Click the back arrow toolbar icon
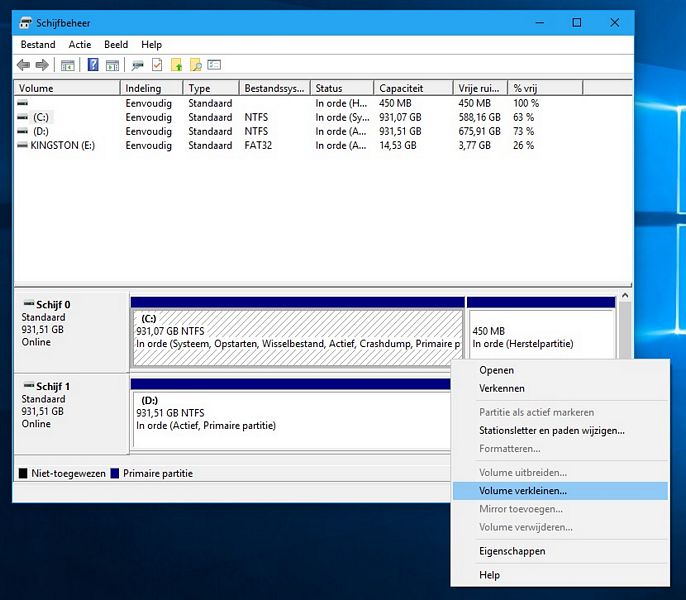Screen dimensions: 686x600 click(x=23, y=65)
